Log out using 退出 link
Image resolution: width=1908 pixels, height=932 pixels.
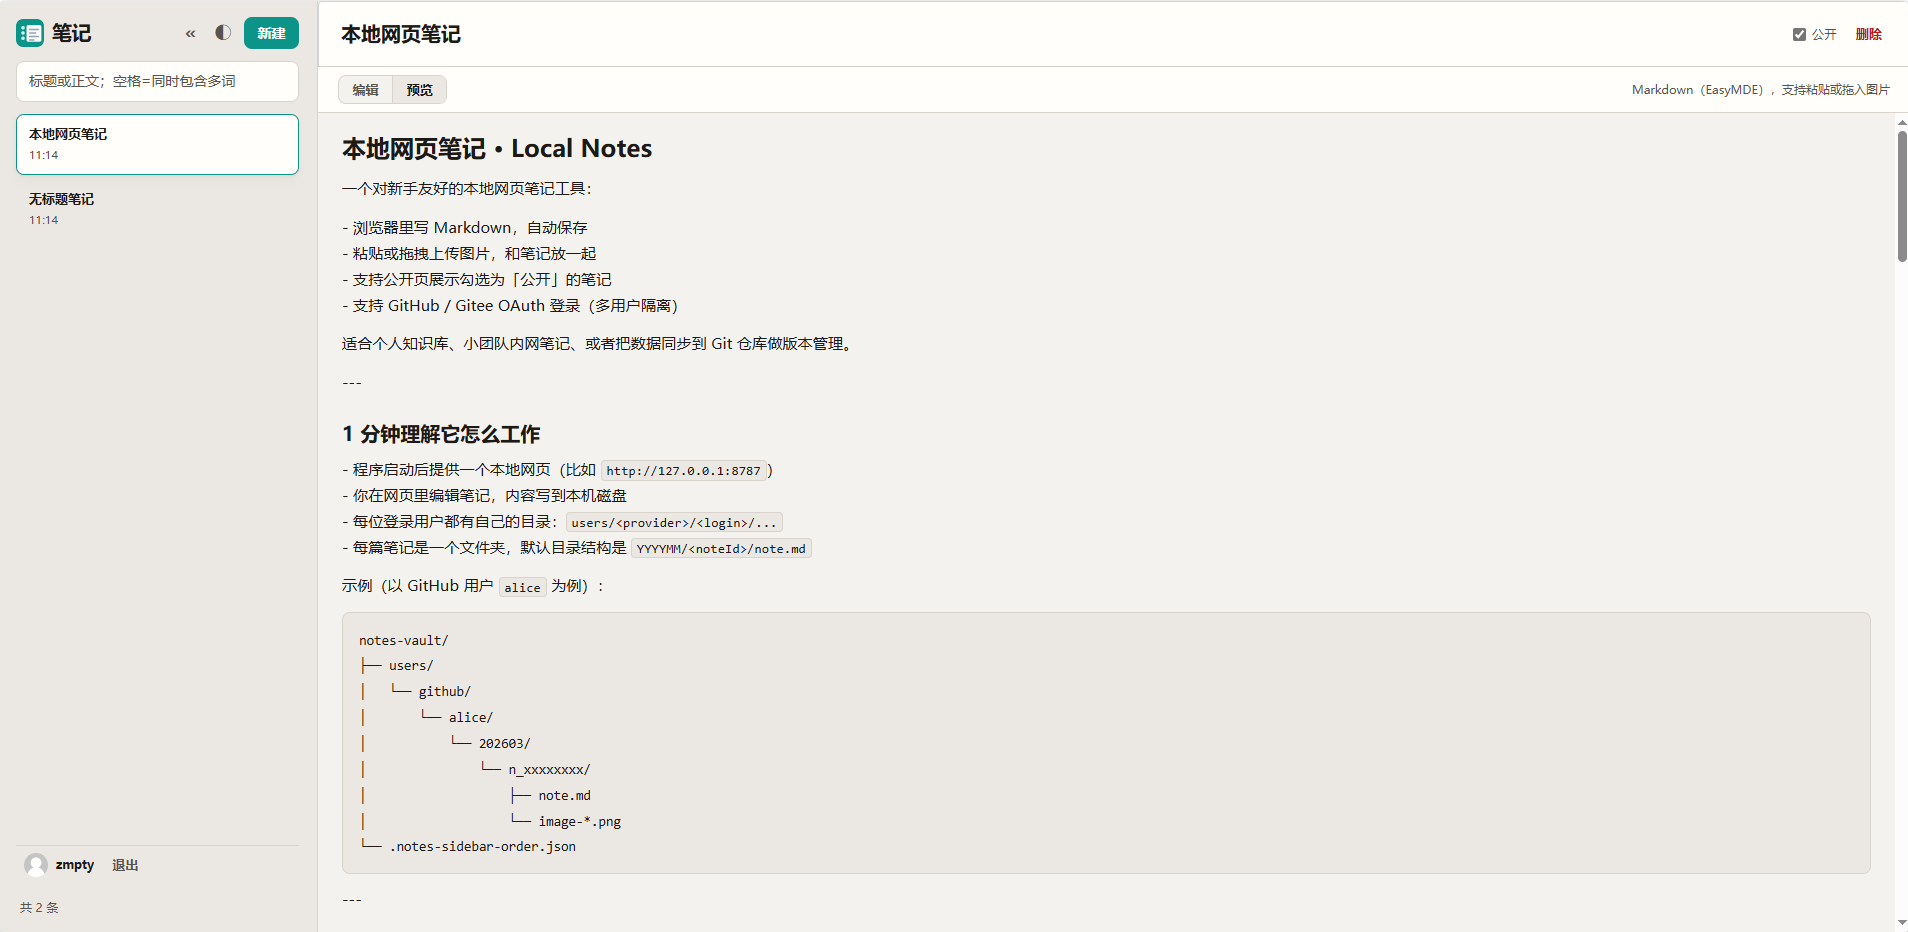click(125, 865)
